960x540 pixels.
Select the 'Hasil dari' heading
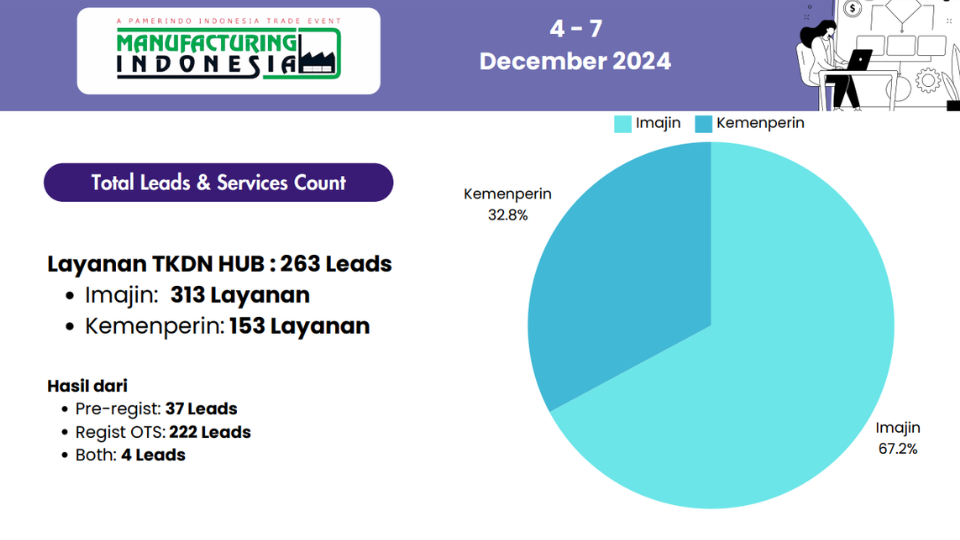pyautogui.click(x=88, y=386)
